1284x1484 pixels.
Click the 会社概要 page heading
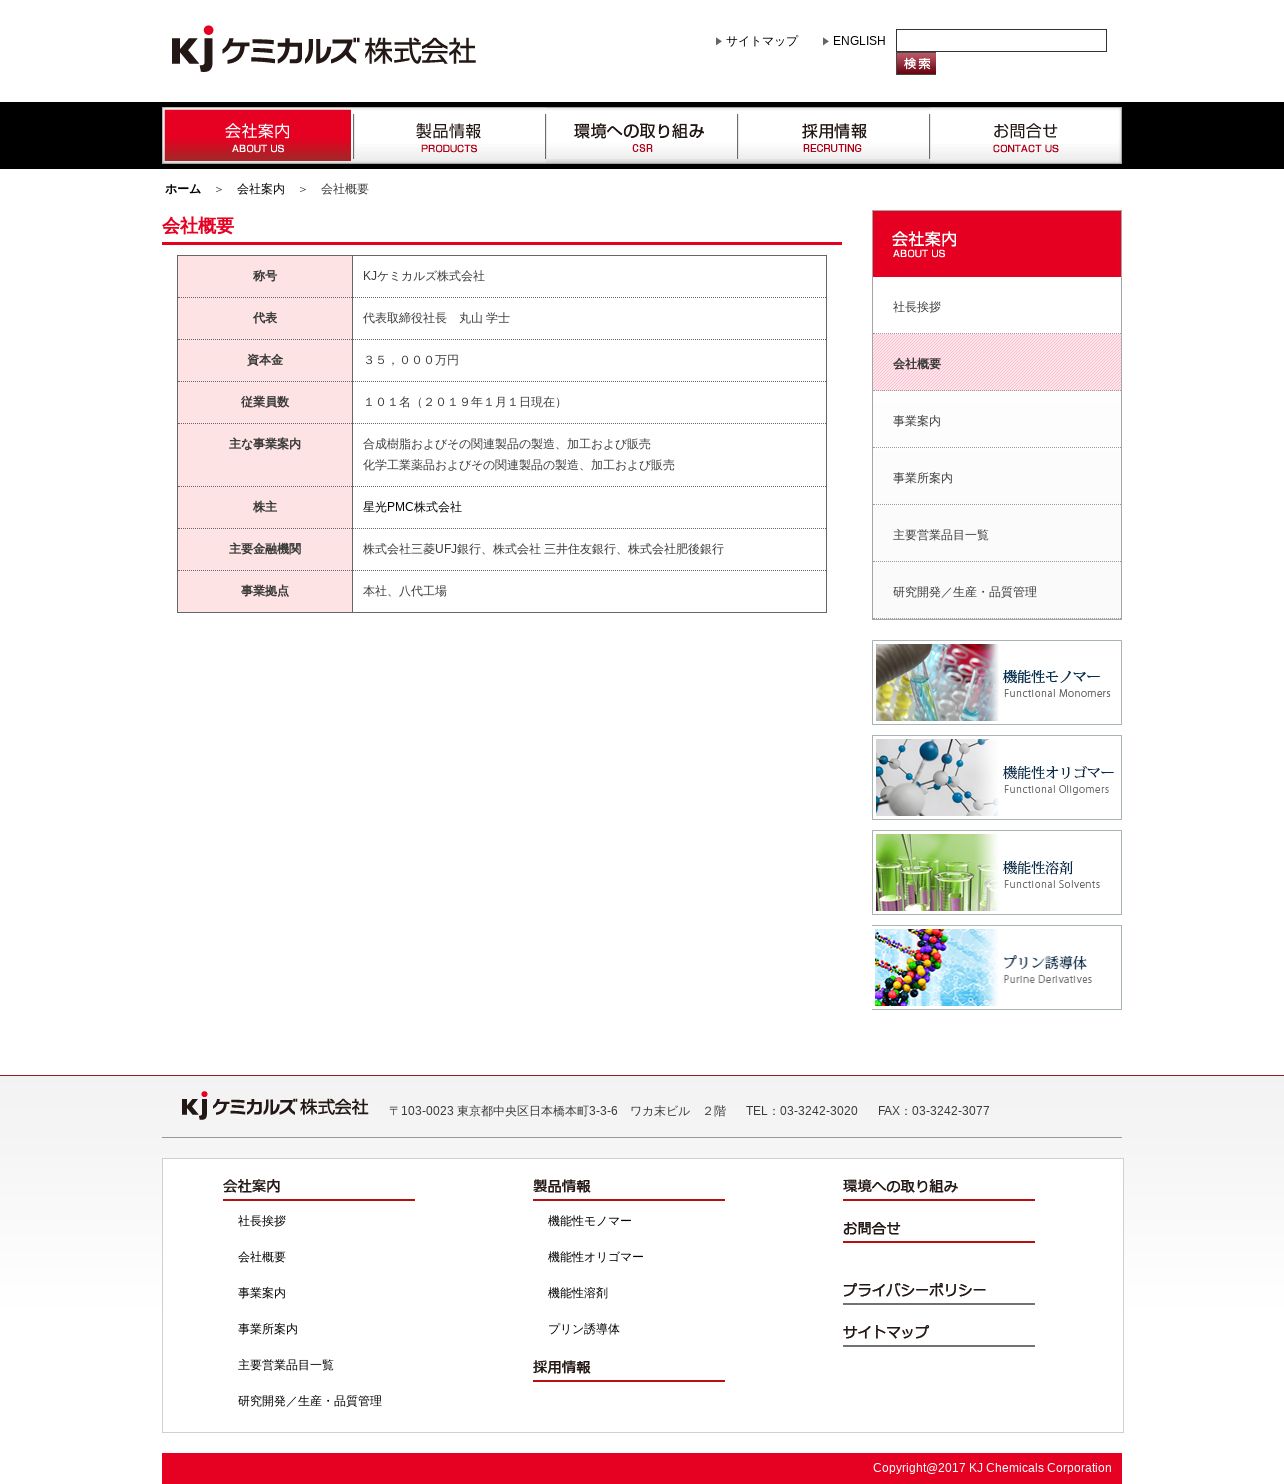coord(198,226)
